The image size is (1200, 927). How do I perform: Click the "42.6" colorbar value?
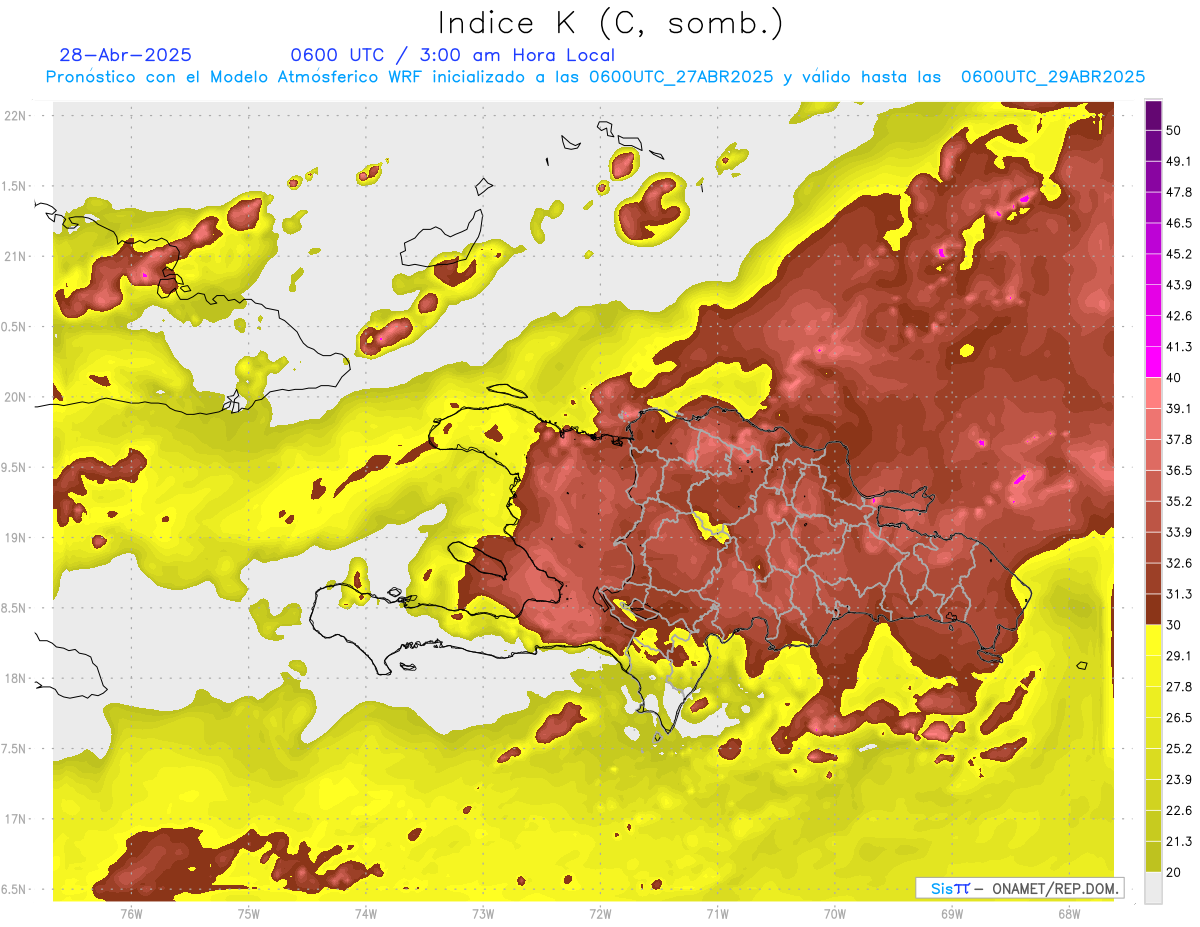[1179, 316]
